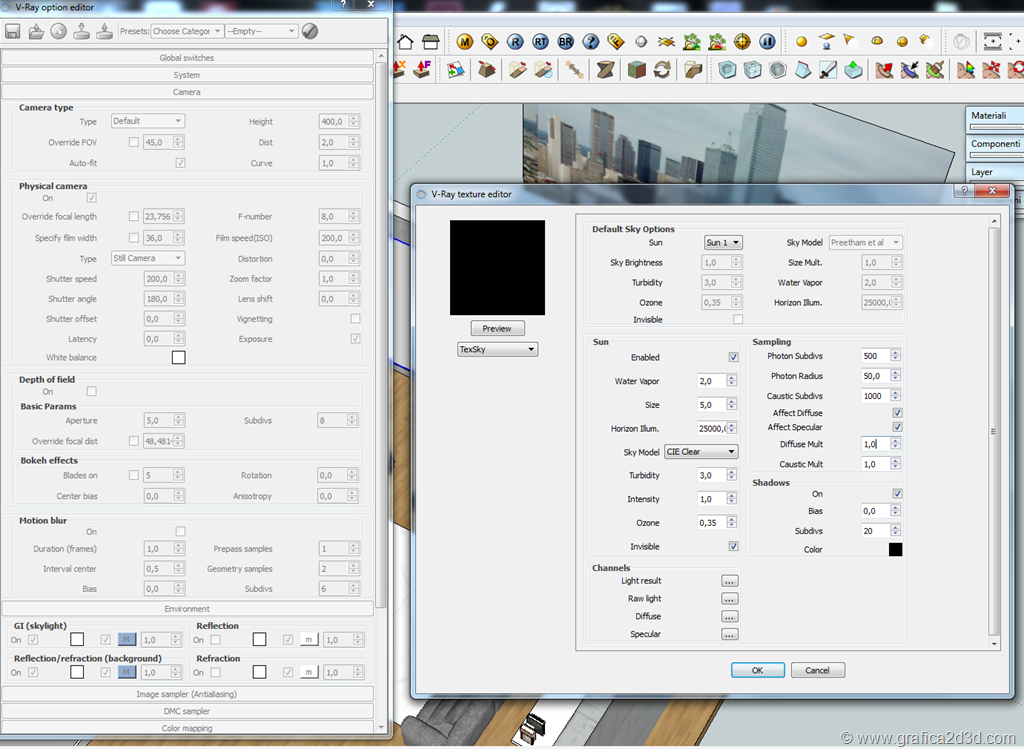Enable Depth of field On checkbox
The image size is (1024, 749).
91,391
